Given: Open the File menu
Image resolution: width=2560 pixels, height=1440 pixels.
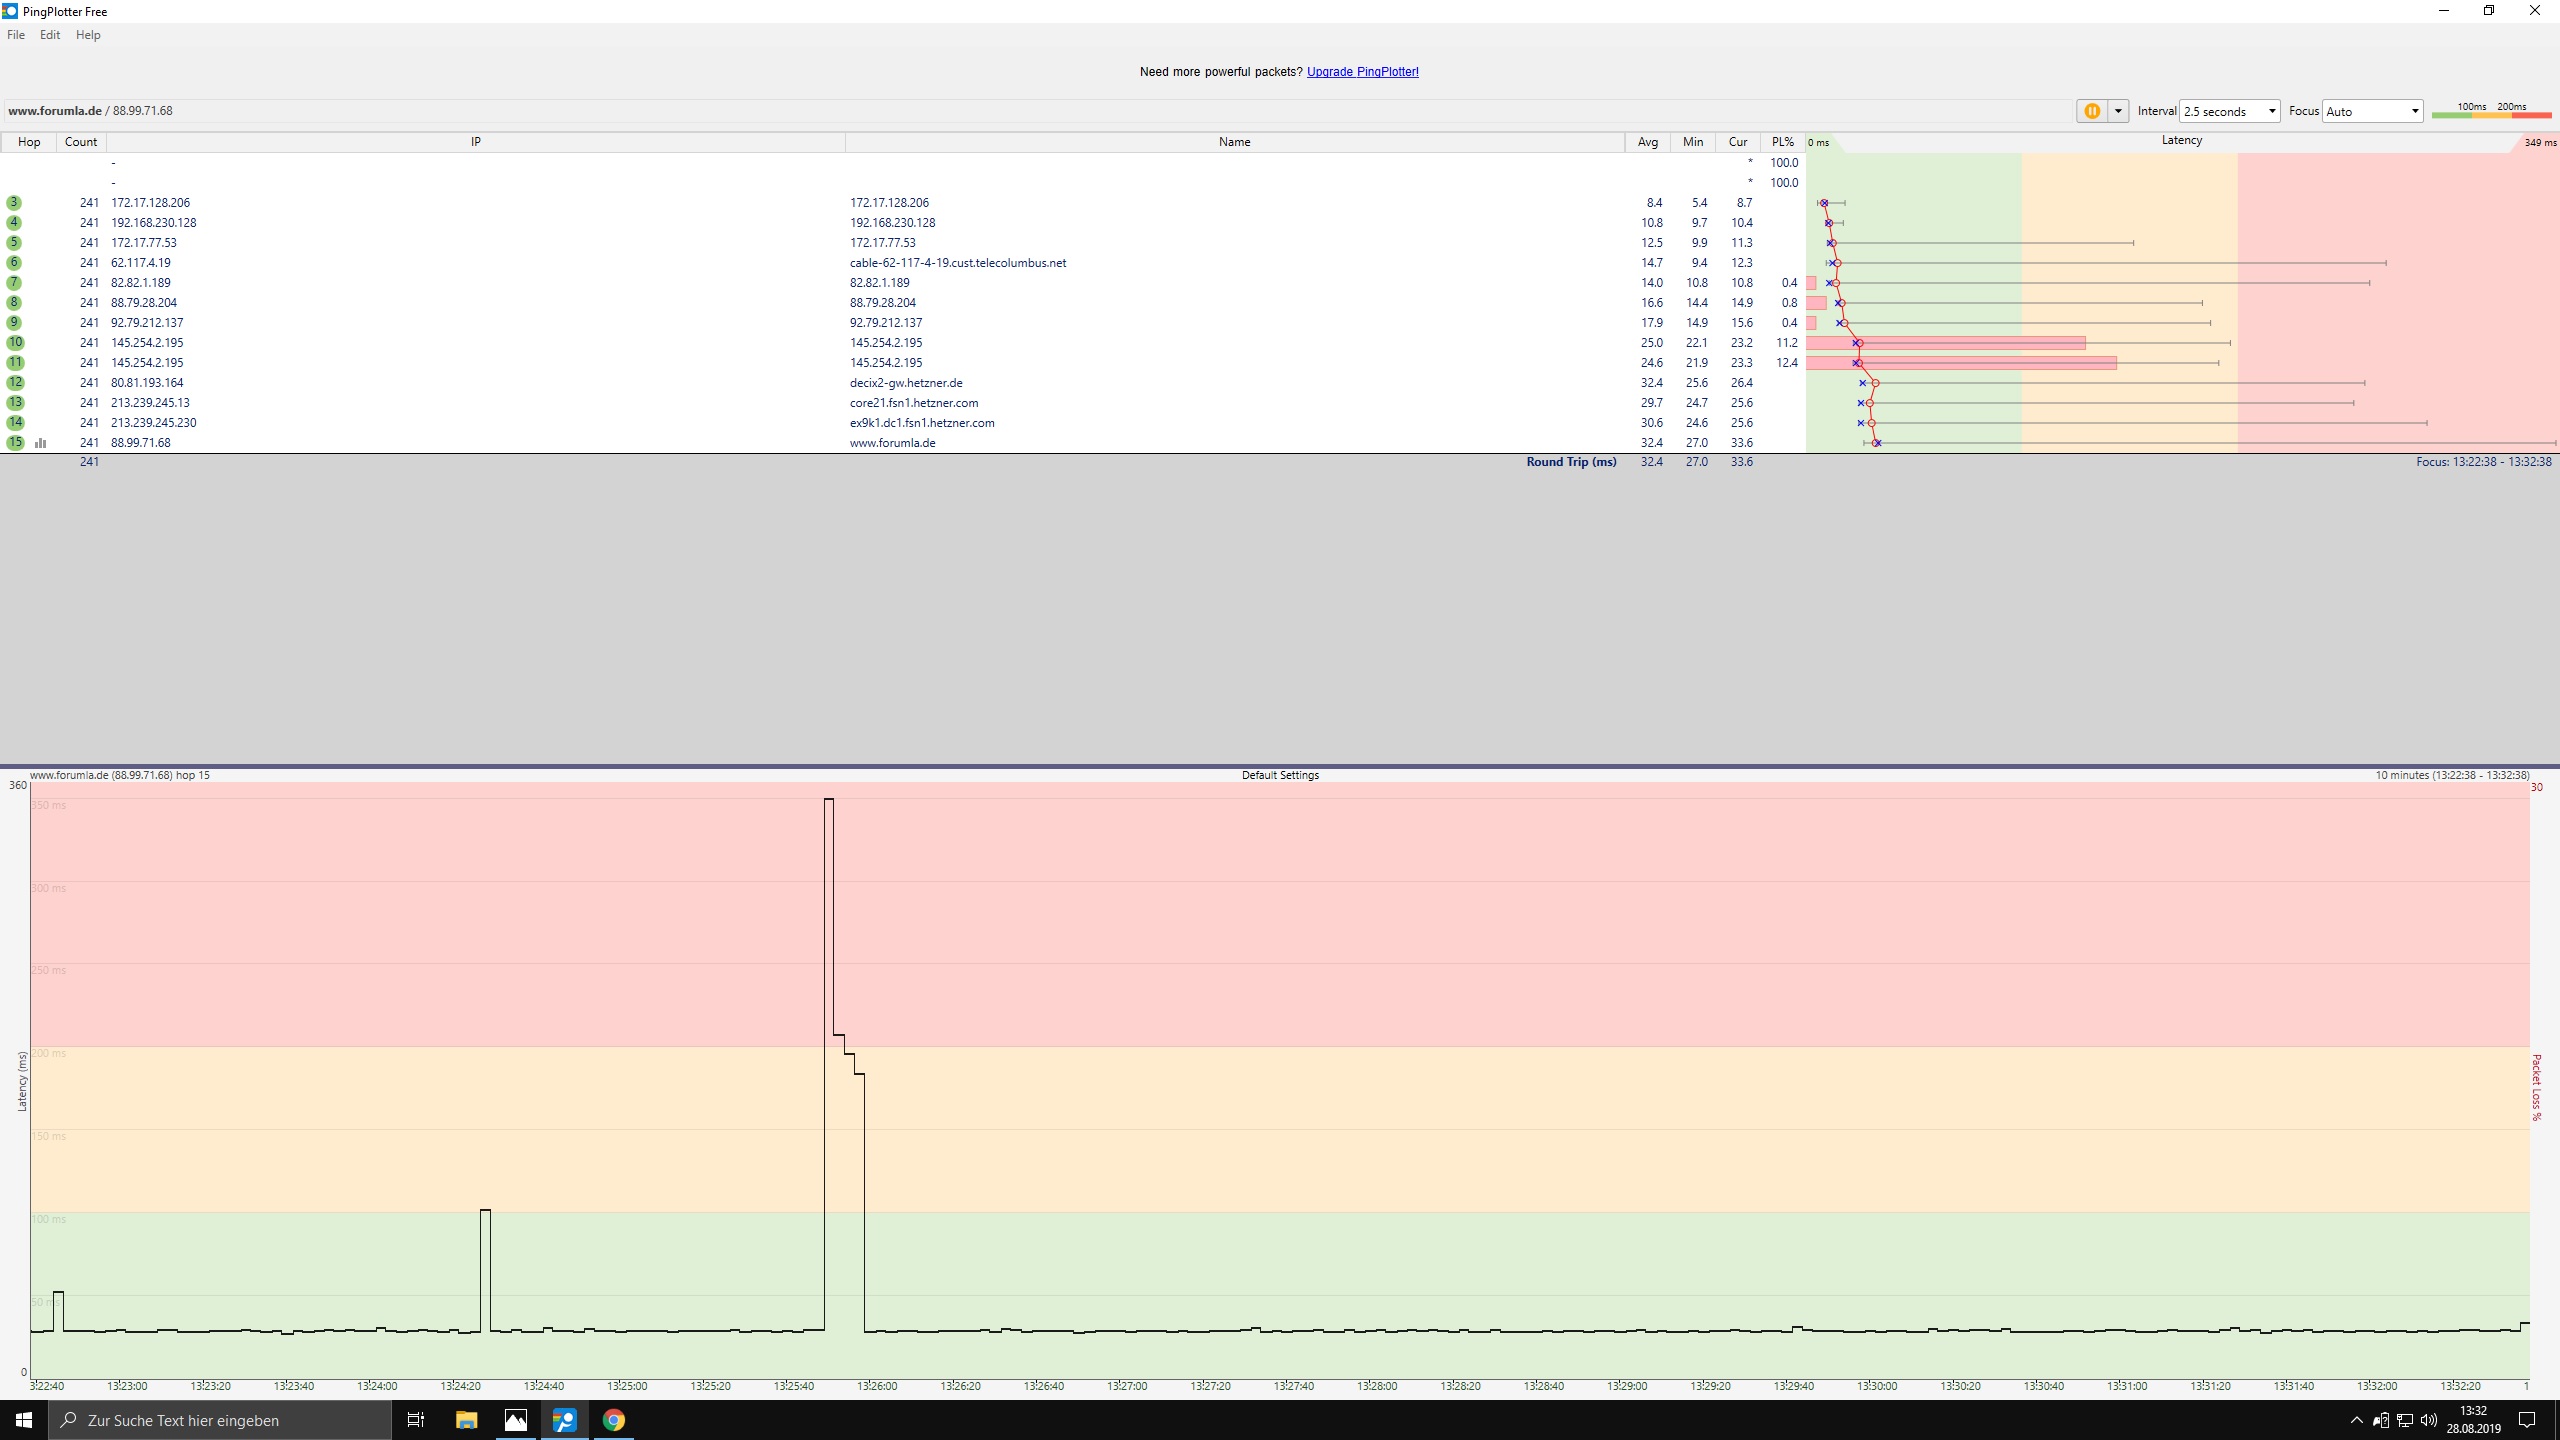Looking at the screenshot, I should tap(16, 35).
